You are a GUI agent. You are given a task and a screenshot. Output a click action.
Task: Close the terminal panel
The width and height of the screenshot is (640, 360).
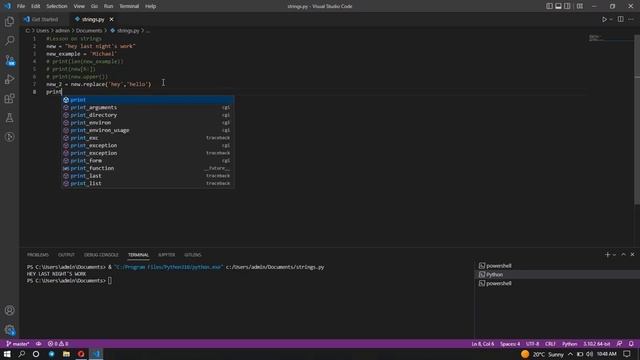coord(632,255)
